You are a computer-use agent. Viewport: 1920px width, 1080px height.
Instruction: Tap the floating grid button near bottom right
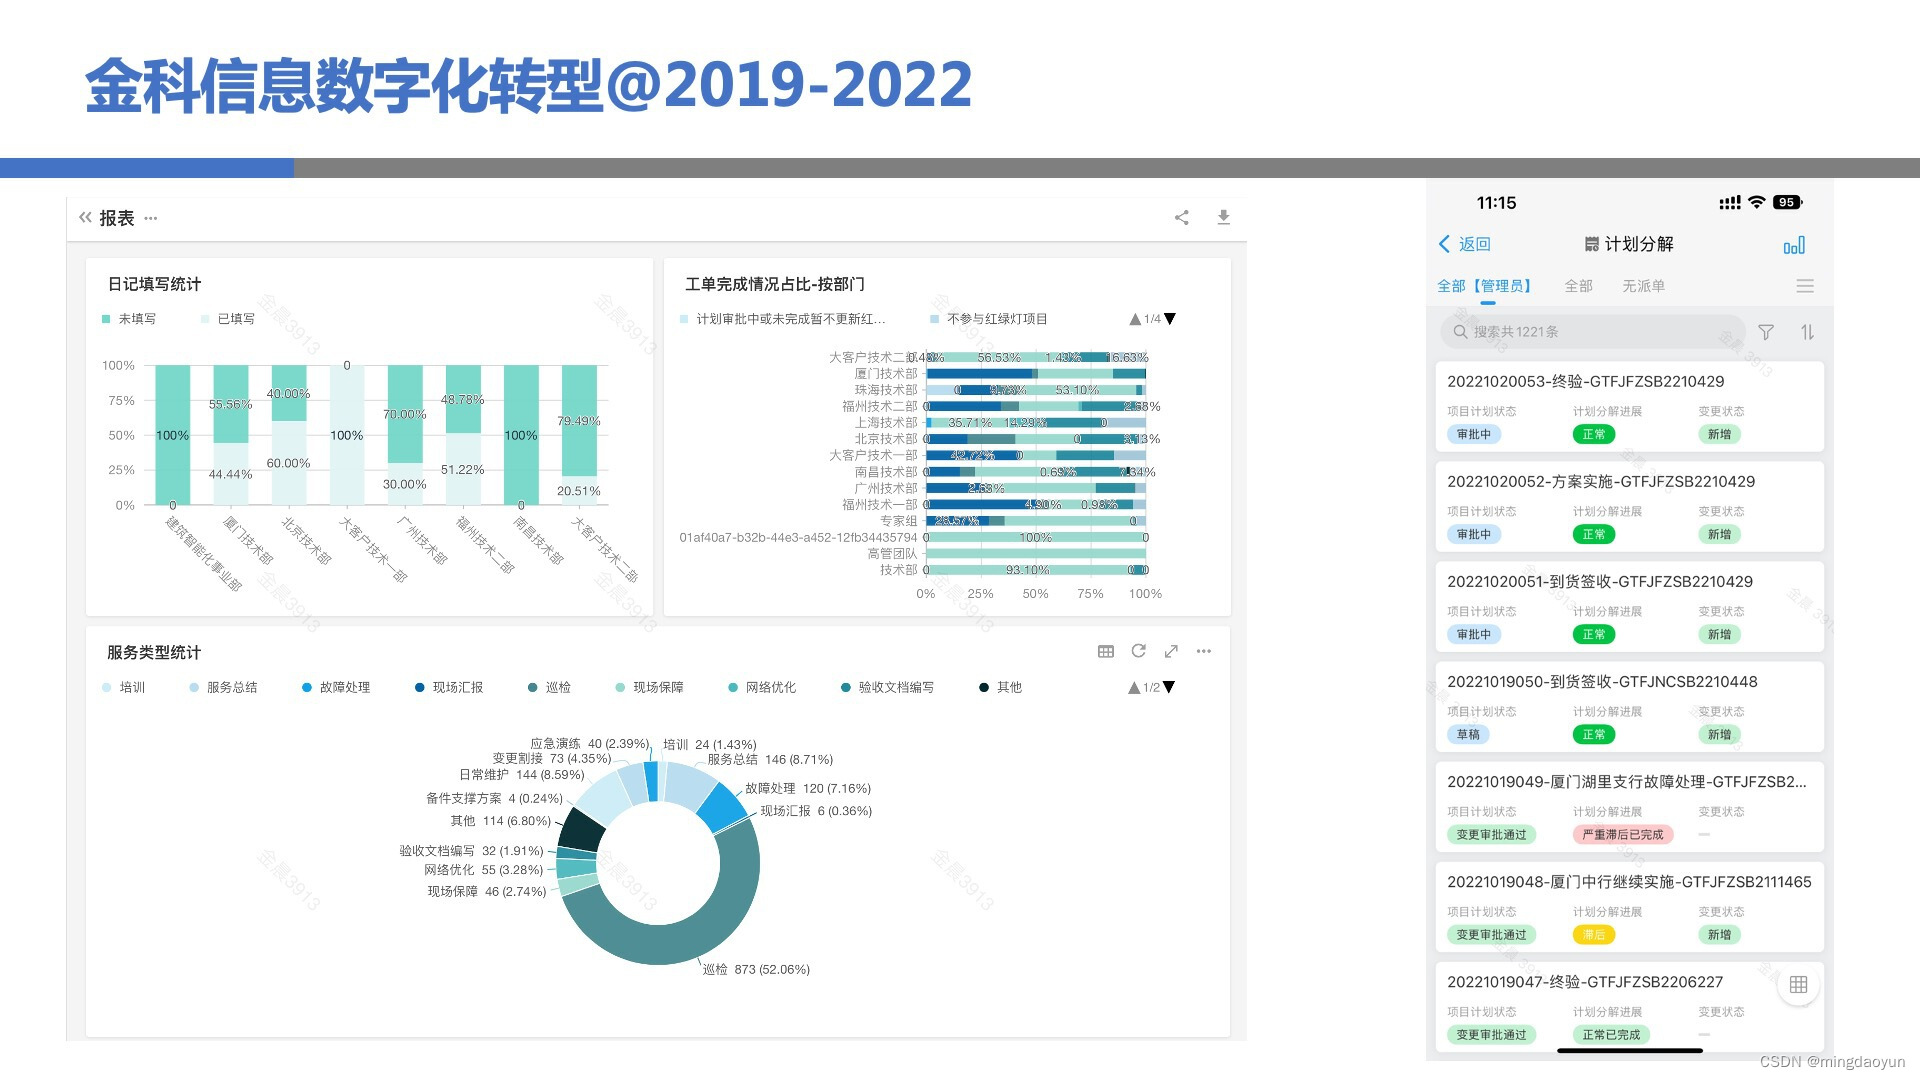point(1798,984)
